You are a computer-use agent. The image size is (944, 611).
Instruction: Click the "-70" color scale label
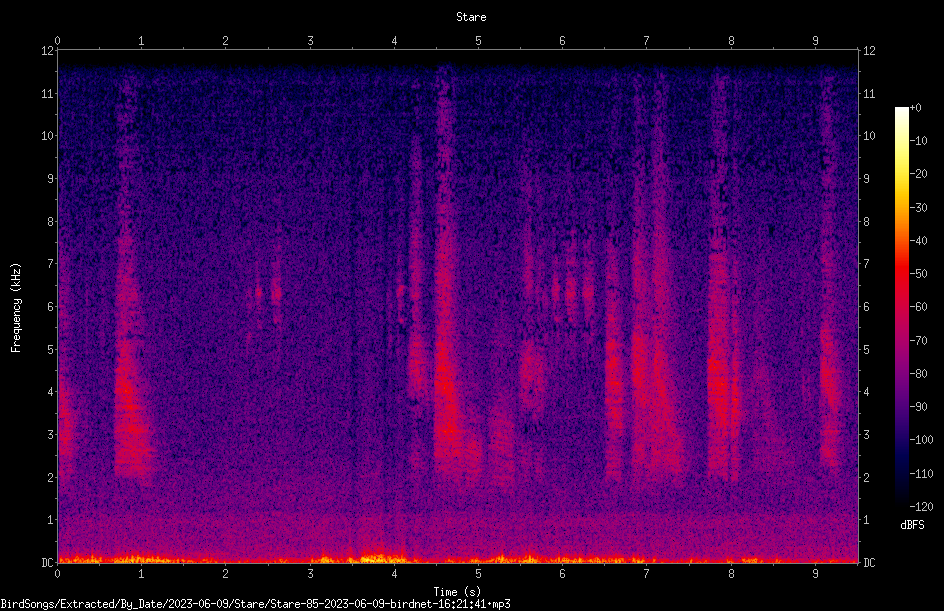918,341
